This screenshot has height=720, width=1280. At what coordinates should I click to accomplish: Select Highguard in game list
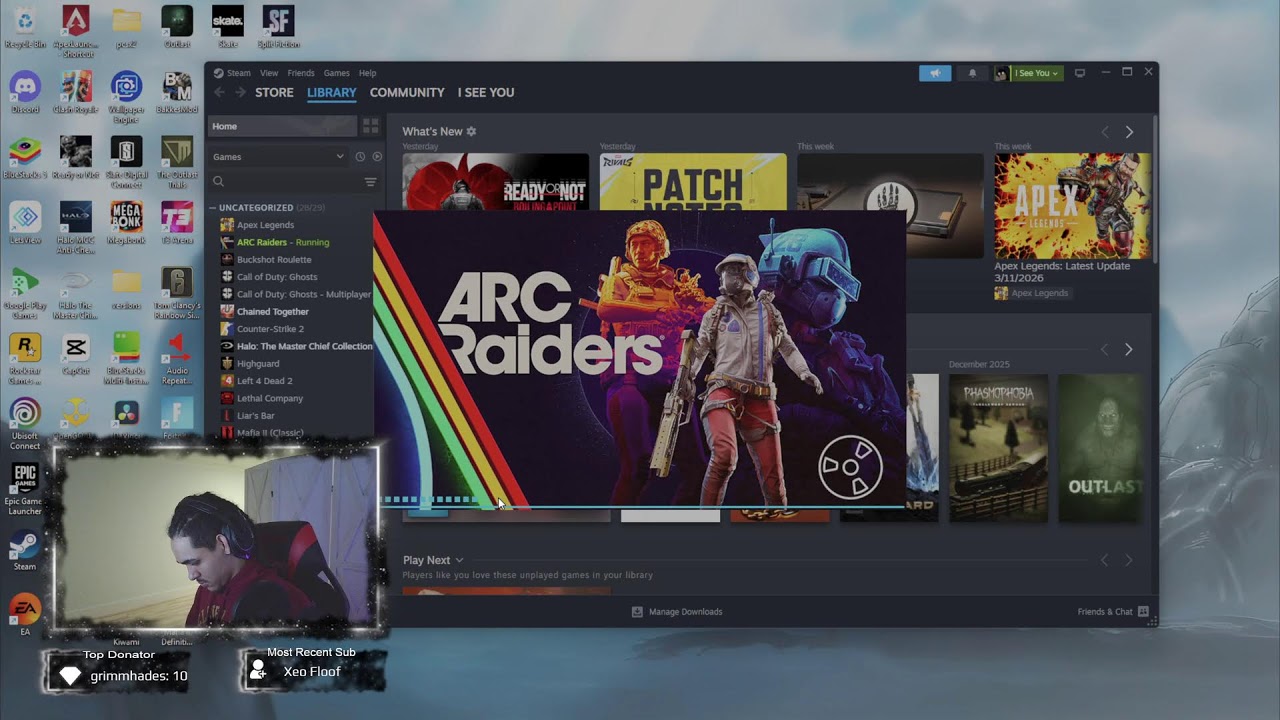click(x=258, y=364)
